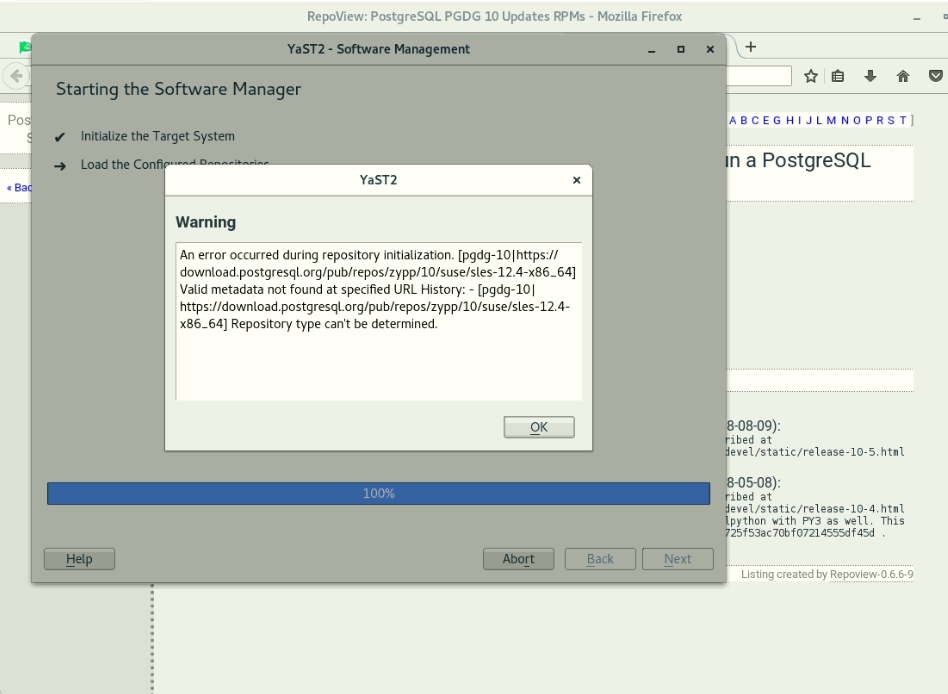Open the Firefox bookmarks list icon
The width and height of the screenshot is (948, 694).
840,76
